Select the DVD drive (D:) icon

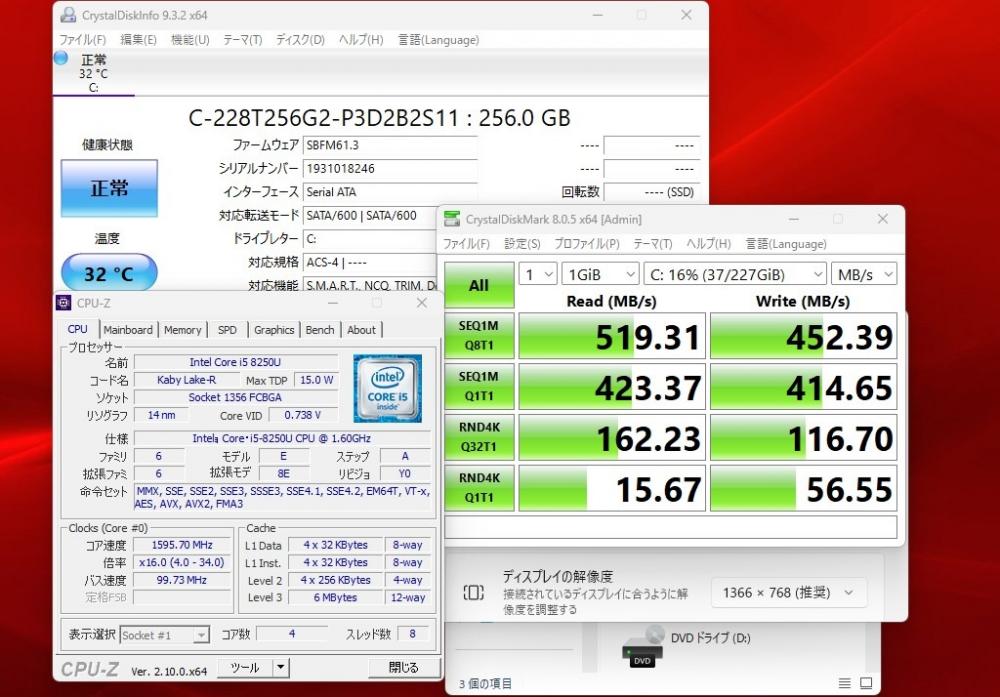pos(643,646)
